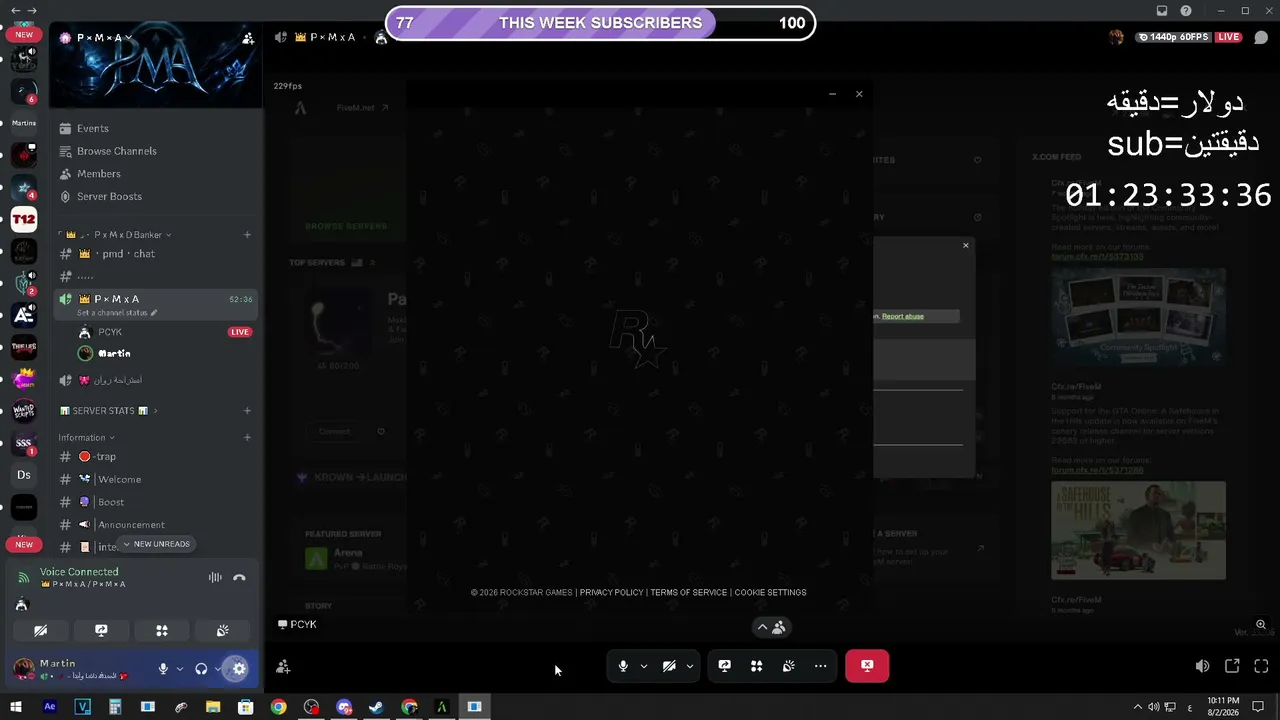Click the screen share icon in call bar

(725, 666)
